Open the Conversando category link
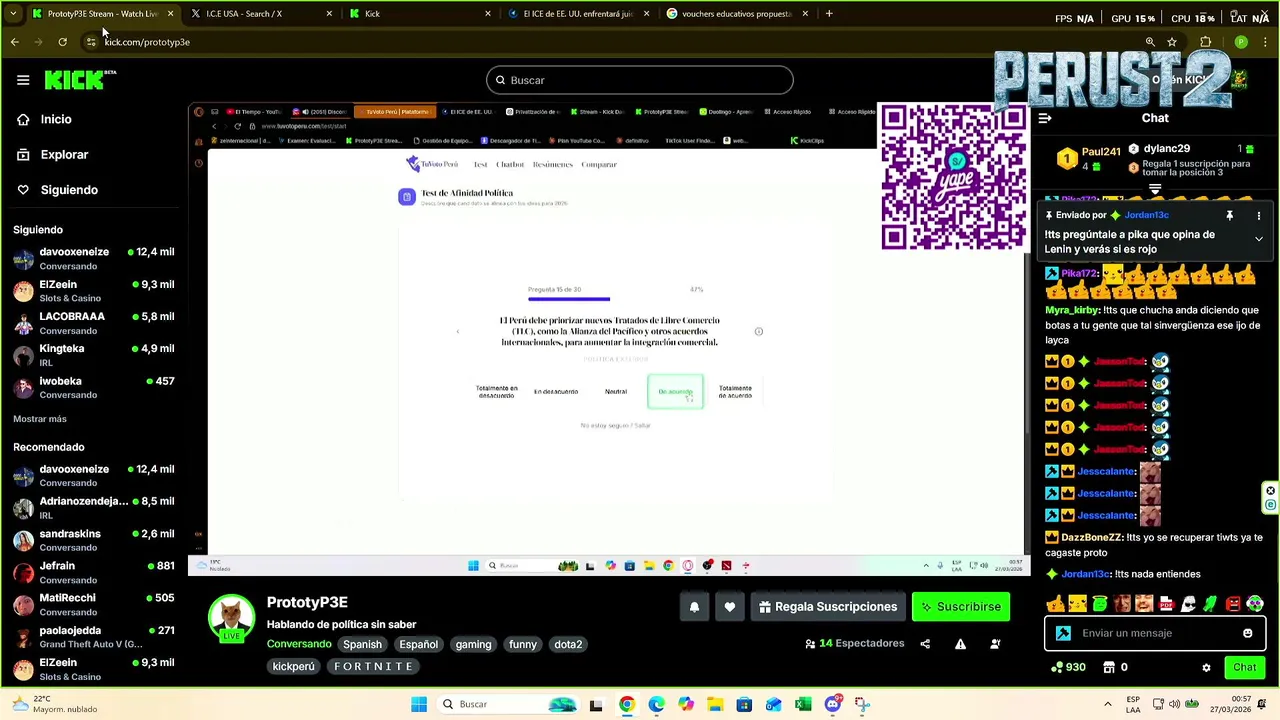 [x=299, y=645]
